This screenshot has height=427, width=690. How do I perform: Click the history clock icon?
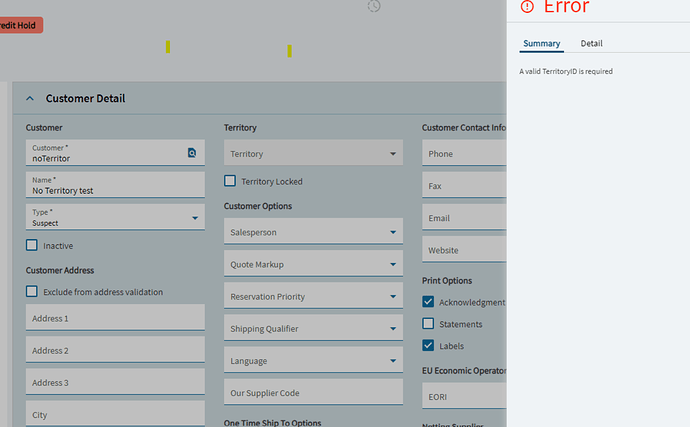point(374,6)
